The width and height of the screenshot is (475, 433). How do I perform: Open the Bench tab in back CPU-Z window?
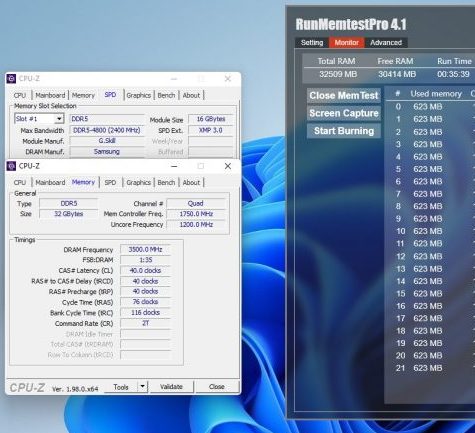click(166, 95)
